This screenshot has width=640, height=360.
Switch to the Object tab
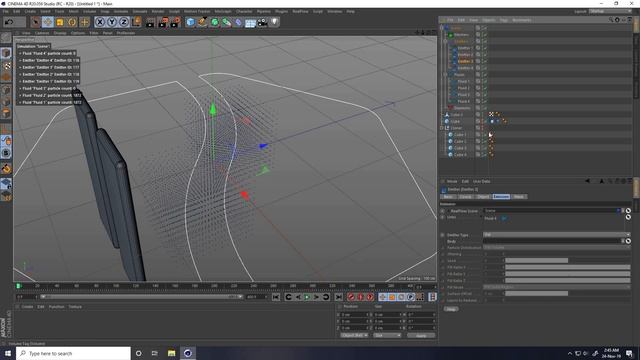tap(483, 196)
